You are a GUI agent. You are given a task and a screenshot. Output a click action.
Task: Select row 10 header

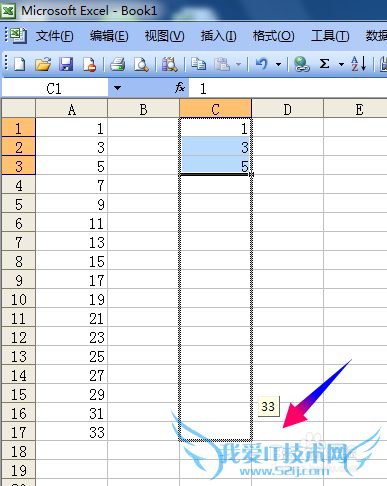coord(18,299)
